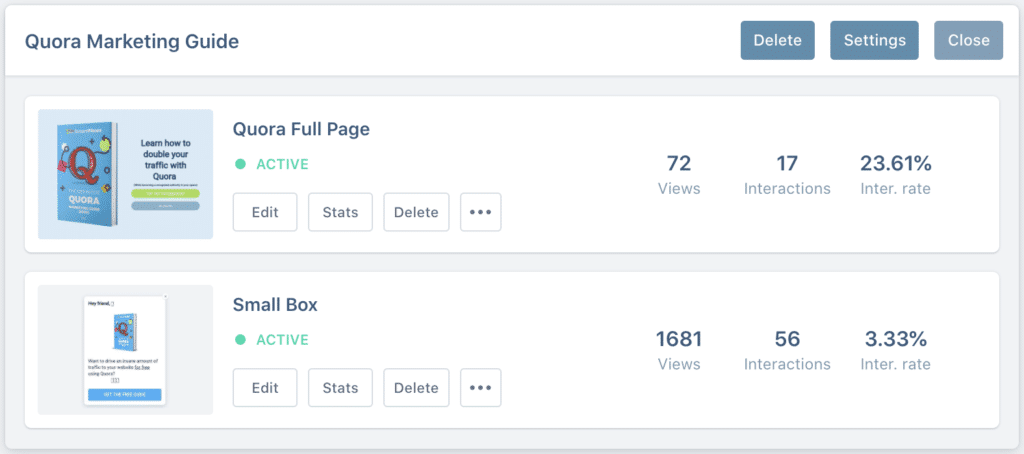1024x454 pixels.
Task: Click the ACTIVE status label of Small Box
Action: 282,340
